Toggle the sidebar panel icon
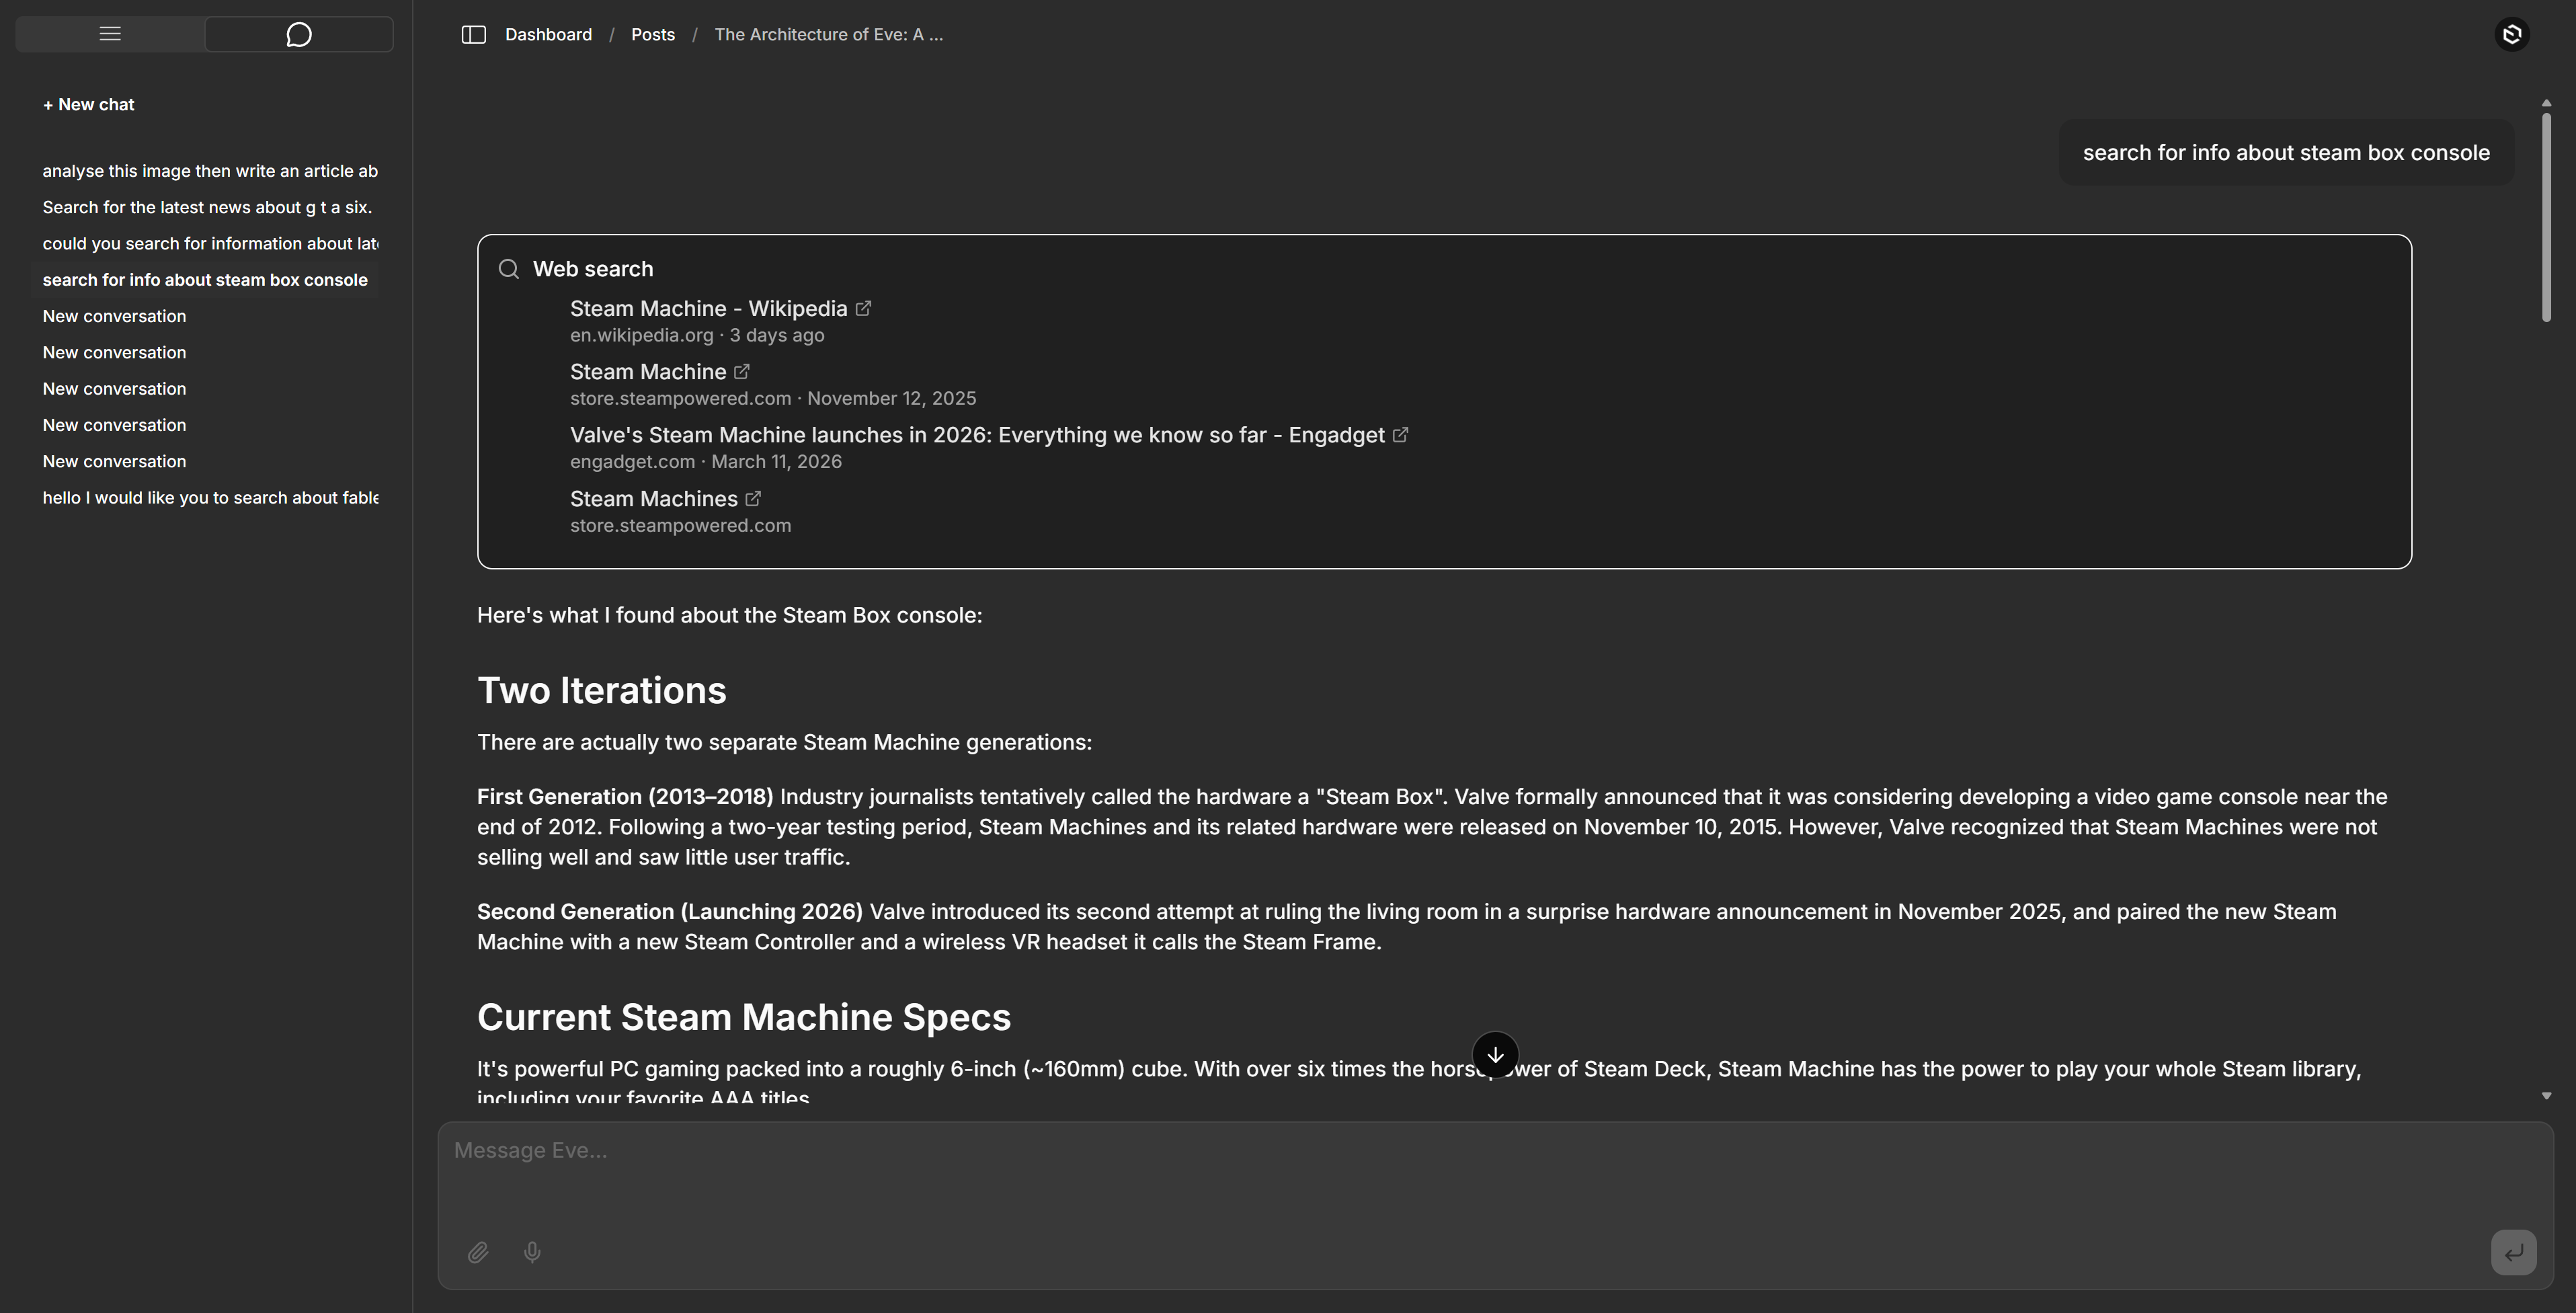This screenshot has height=1313, width=2576. [474, 35]
